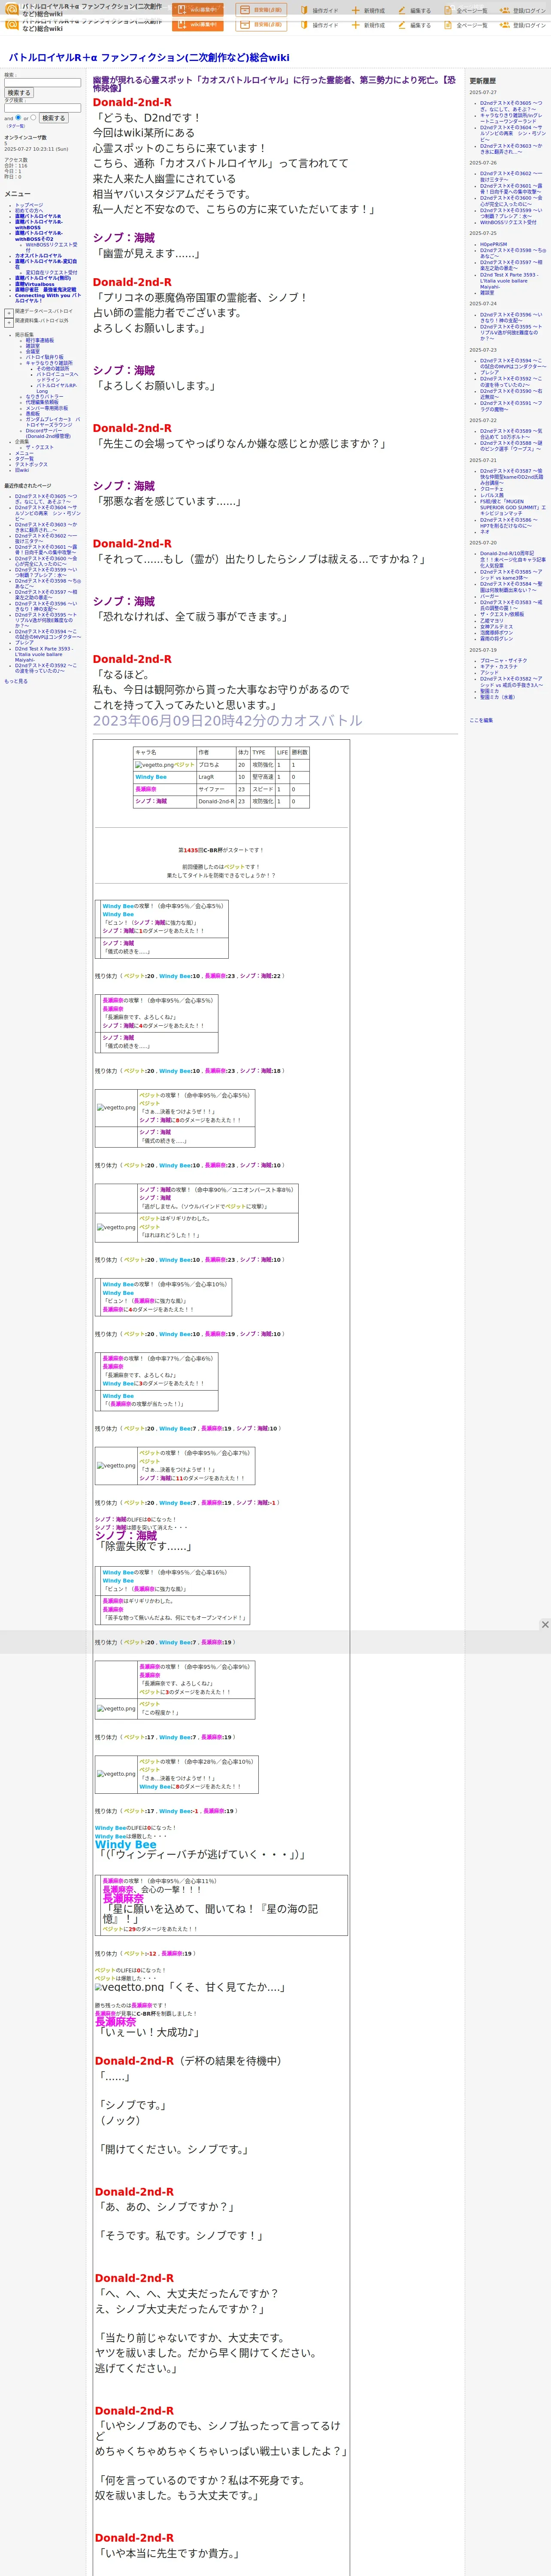This screenshot has height=2576, width=551.
Task: Open Windy Bee link in character table
Action: pyautogui.click(x=151, y=777)
